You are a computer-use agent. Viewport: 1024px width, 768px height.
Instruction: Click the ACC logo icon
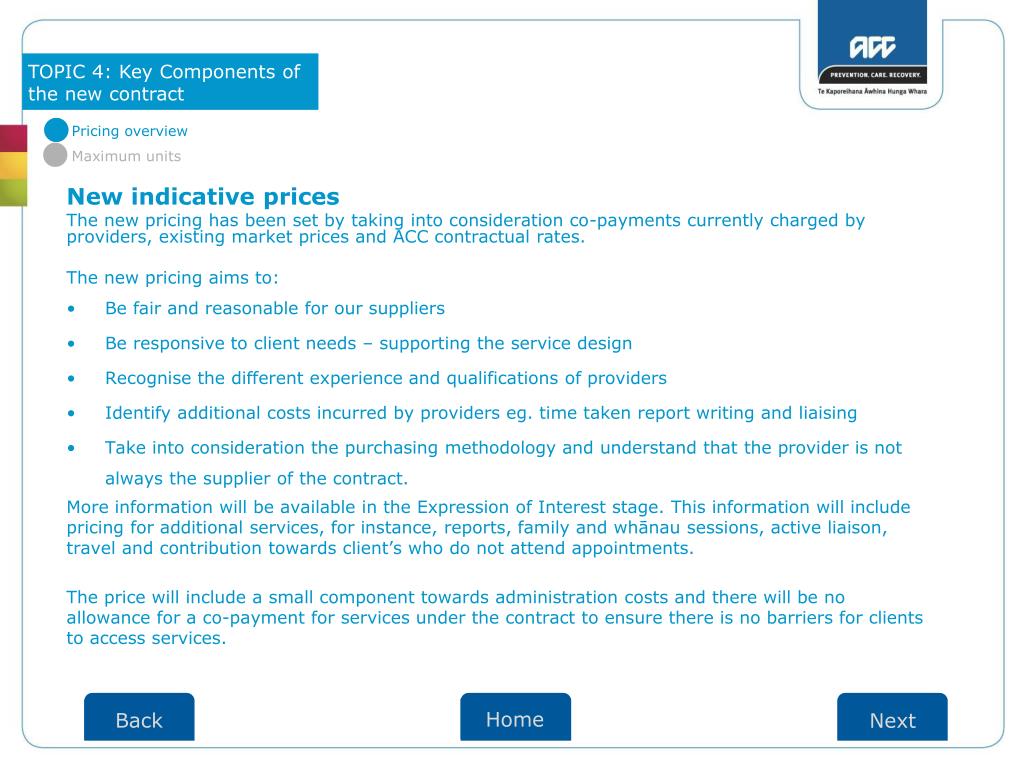pos(872,47)
